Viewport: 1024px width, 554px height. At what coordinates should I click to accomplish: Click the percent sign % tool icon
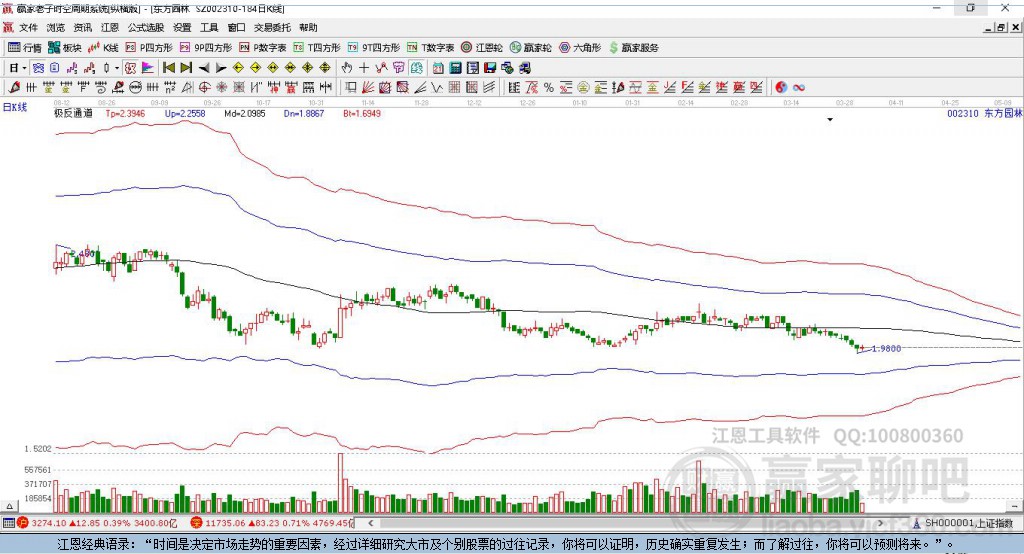click(549, 88)
